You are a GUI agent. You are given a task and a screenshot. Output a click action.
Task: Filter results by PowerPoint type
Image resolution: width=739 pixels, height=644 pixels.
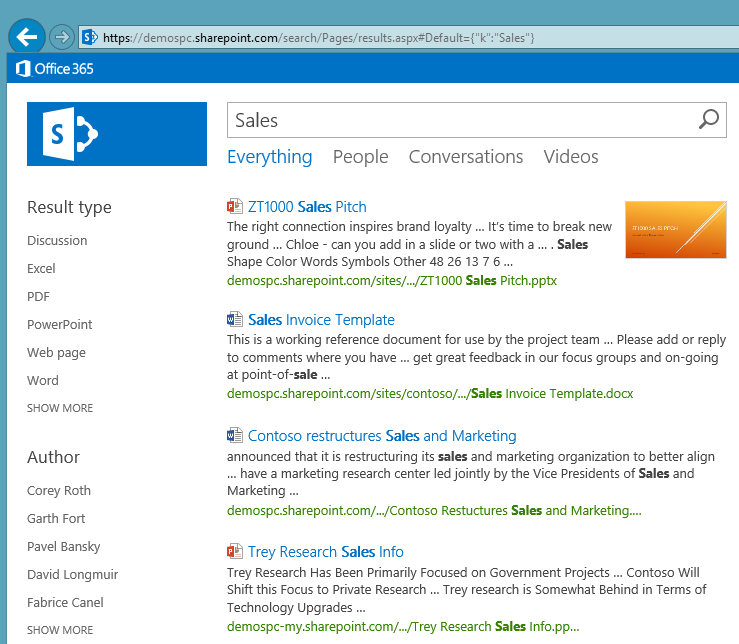[x=59, y=325]
